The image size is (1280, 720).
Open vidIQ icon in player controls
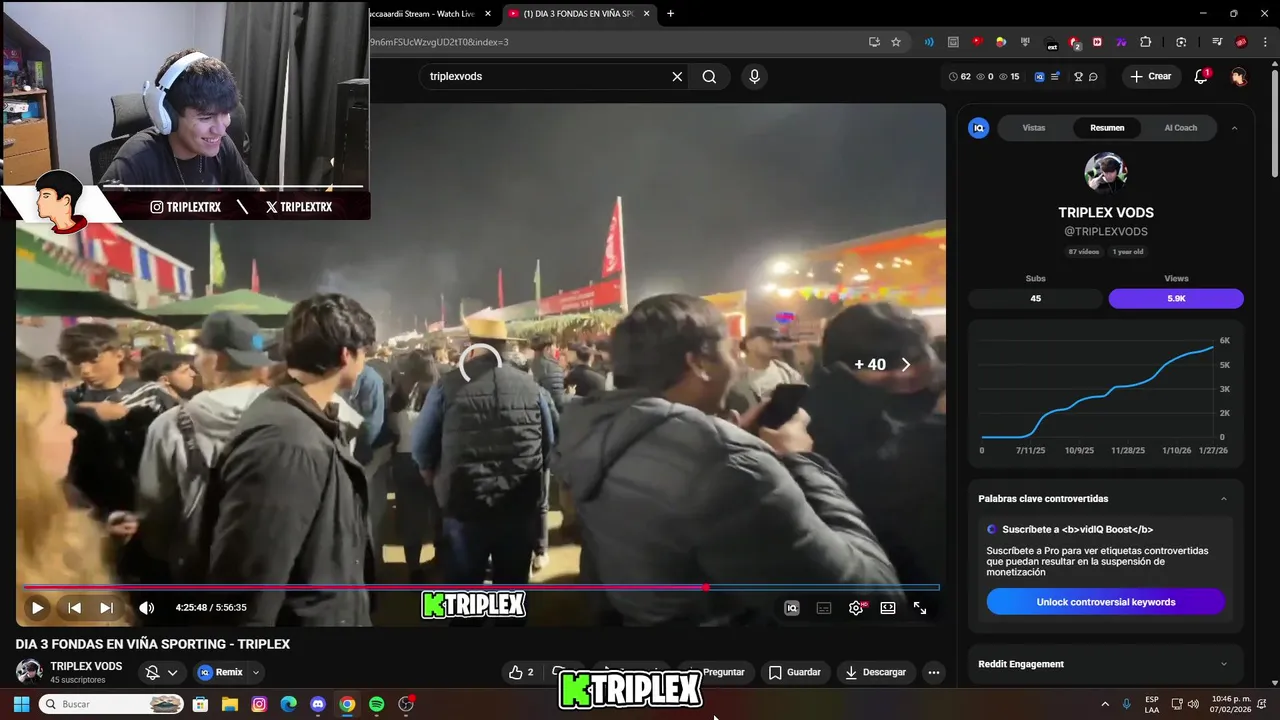[792, 607]
